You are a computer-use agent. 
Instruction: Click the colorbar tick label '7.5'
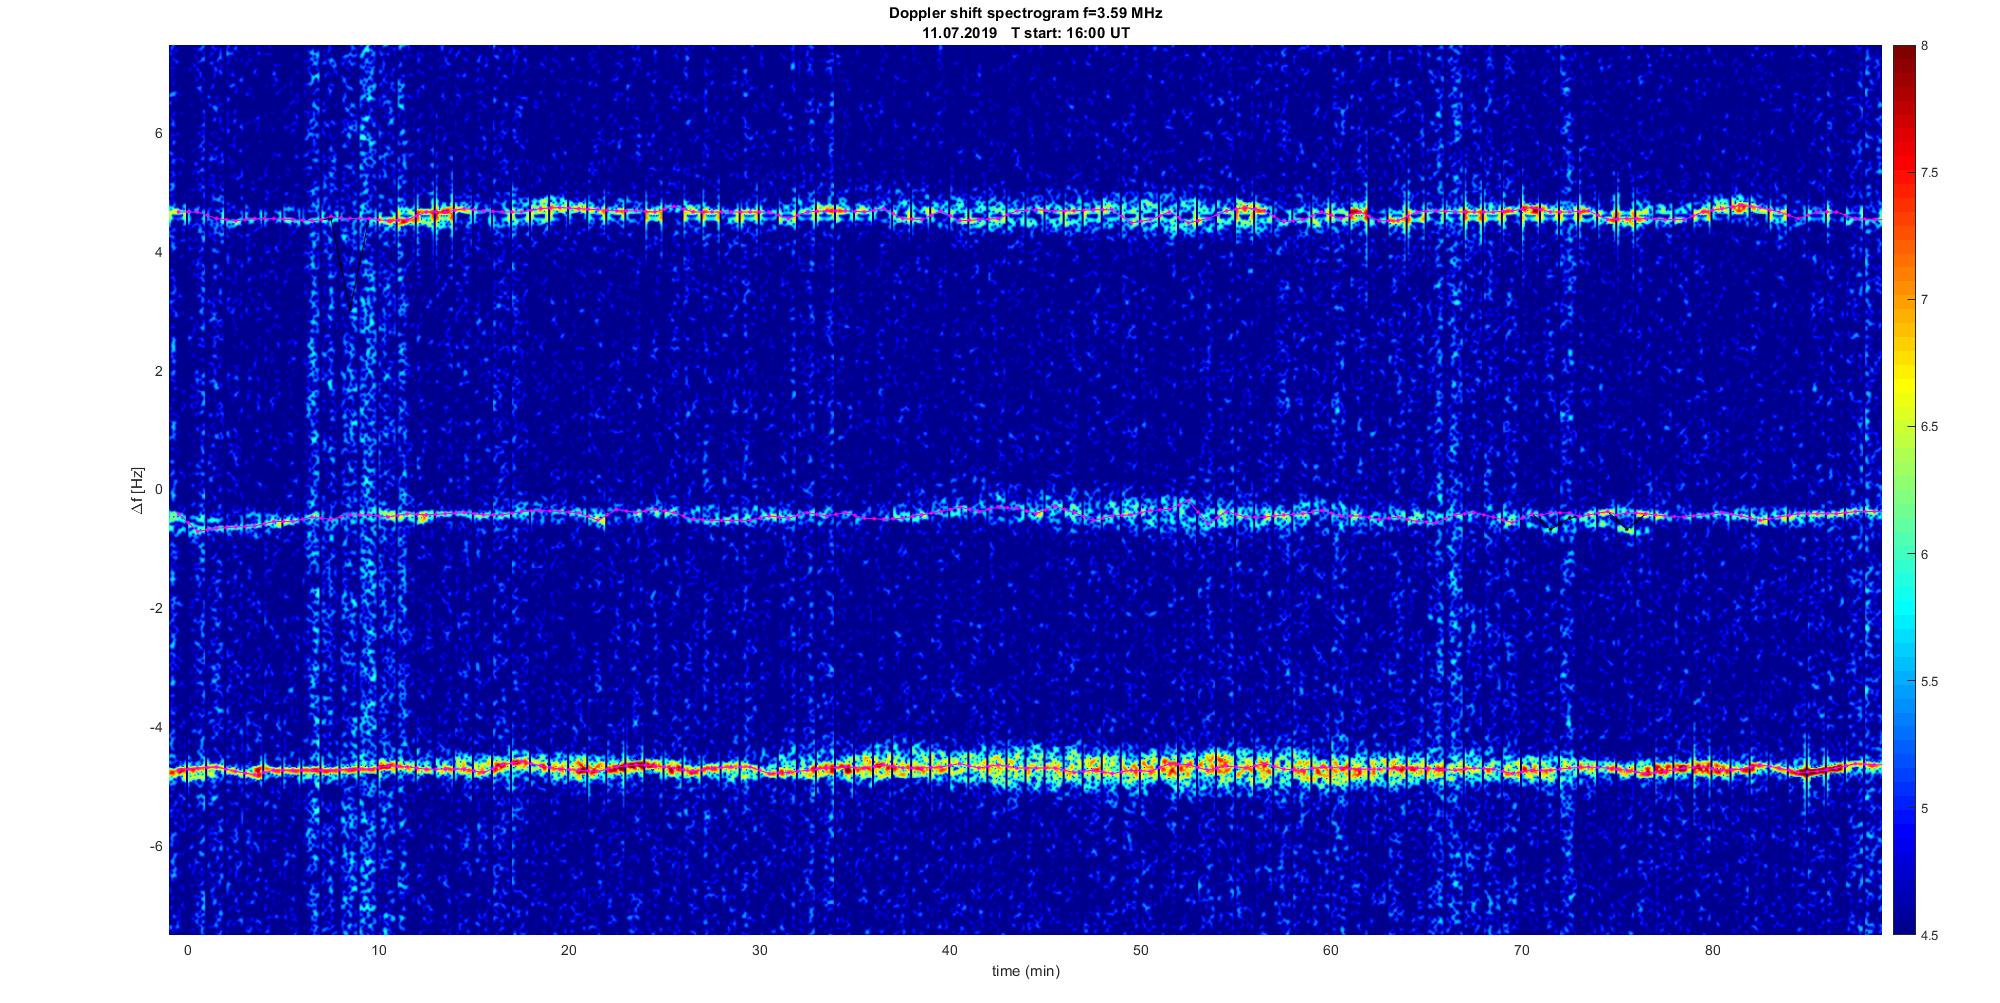(1930, 173)
